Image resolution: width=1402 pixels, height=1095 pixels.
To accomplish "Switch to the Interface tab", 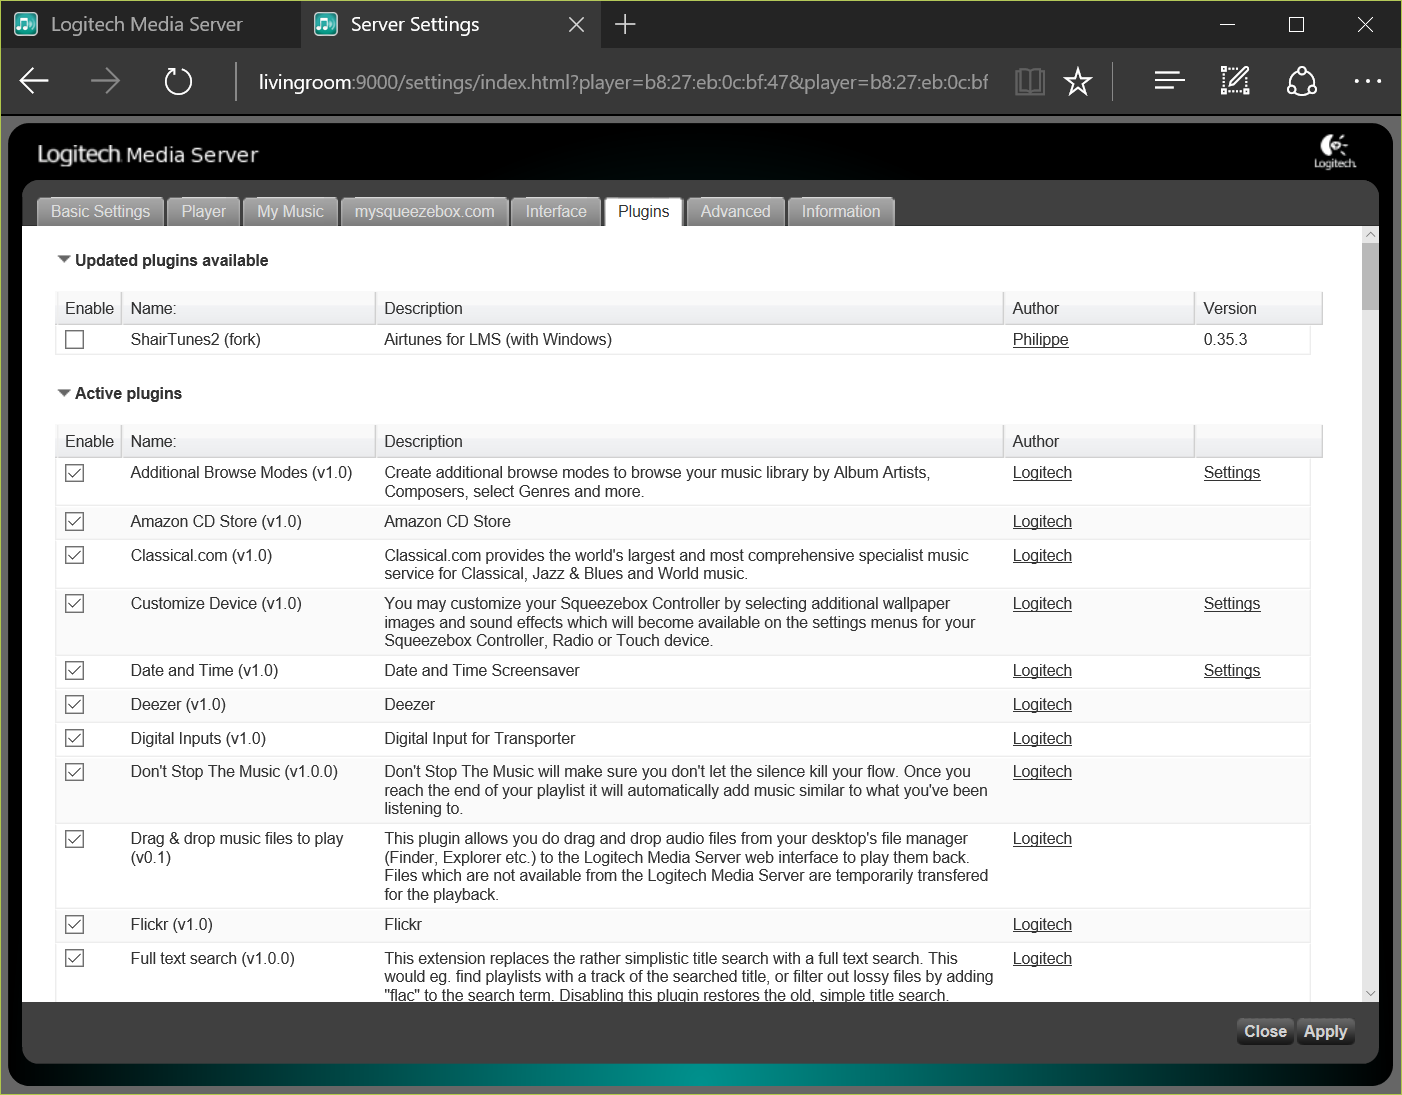I will (x=556, y=211).
